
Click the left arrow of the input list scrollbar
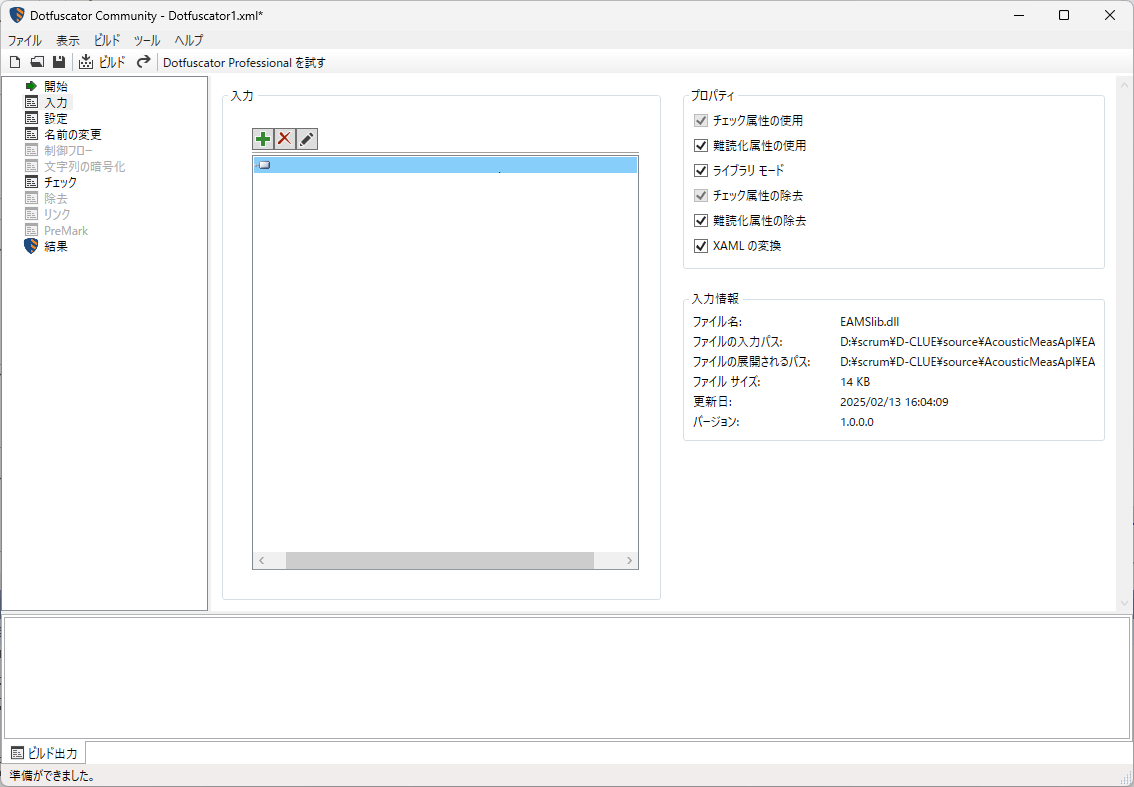262,561
